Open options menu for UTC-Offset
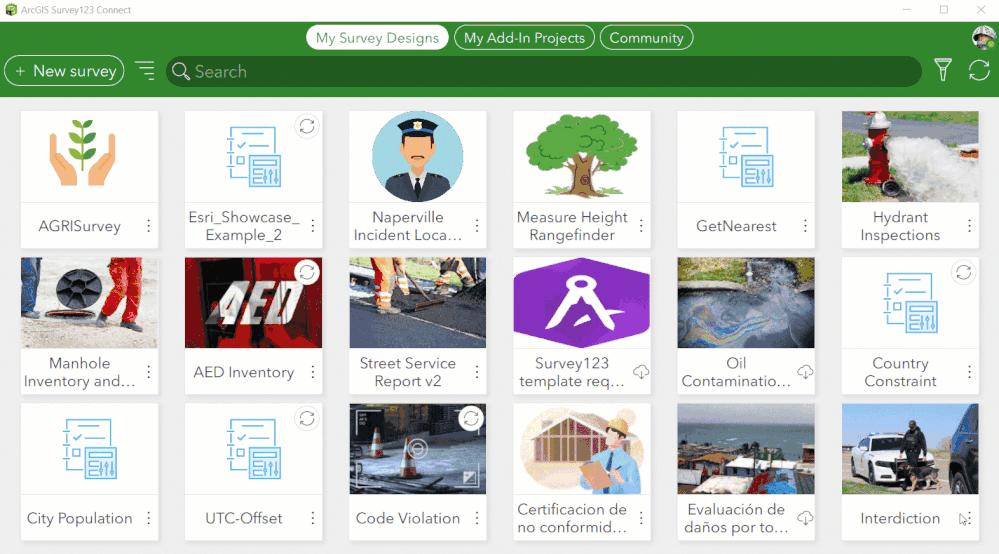Screen dimensions: 999x554 click(x=313, y=518)
